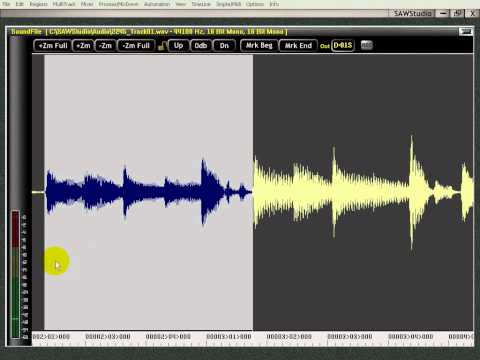The image size is (480, 360).
Task: Open the Info menu
Action: (x=274, y=4)
